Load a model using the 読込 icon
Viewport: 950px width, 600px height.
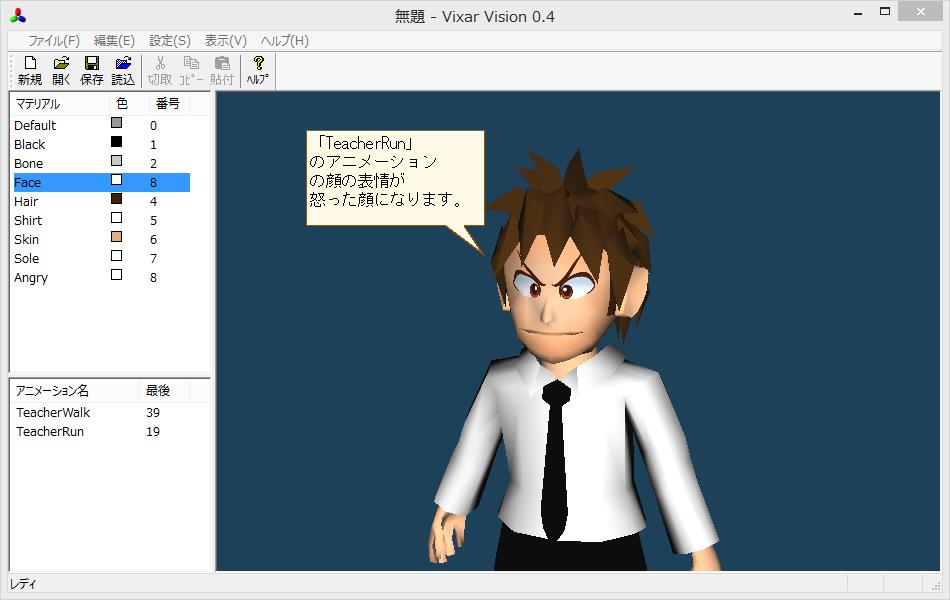[122, 68]
